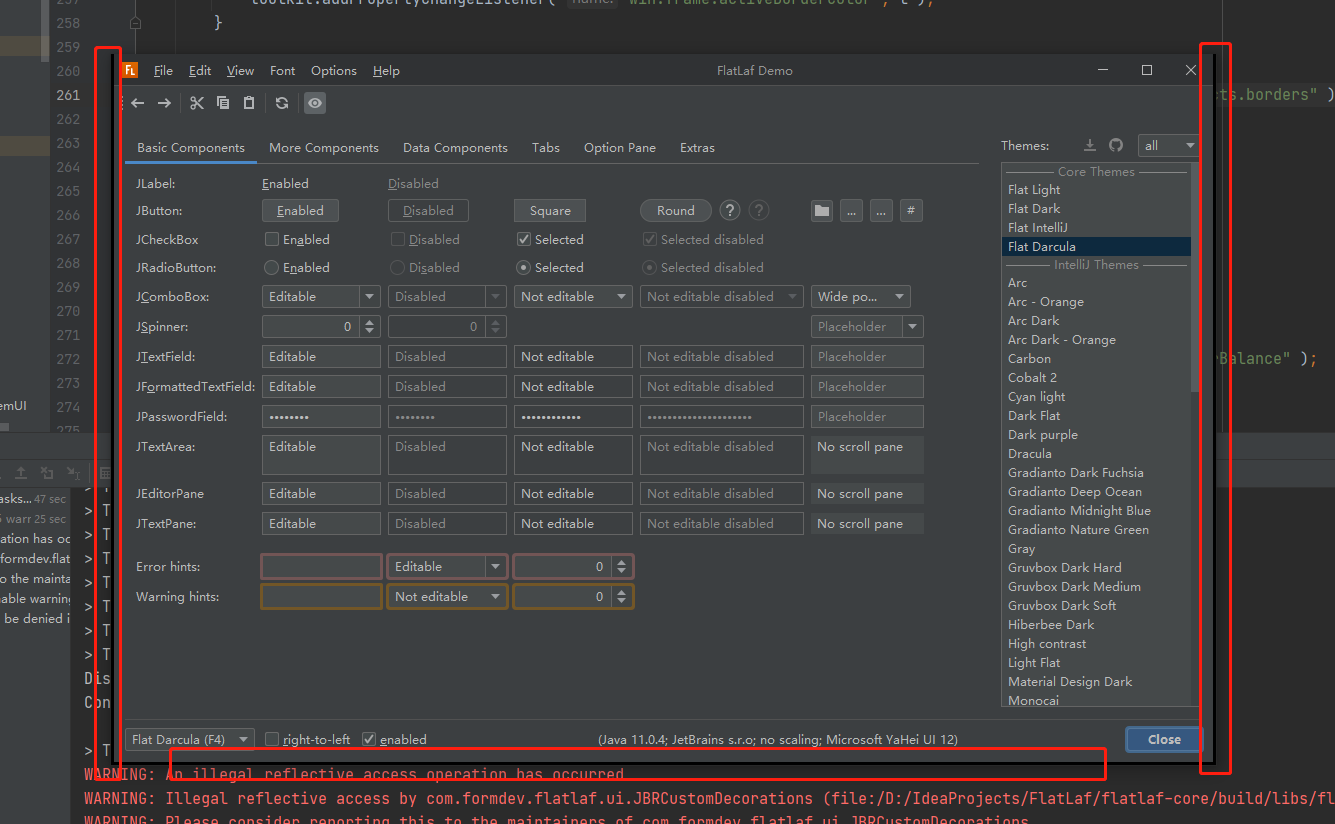The image size is (1335, 824).
Task: Open the Flat Darcula (F4) dropdown
Action: 190,739
